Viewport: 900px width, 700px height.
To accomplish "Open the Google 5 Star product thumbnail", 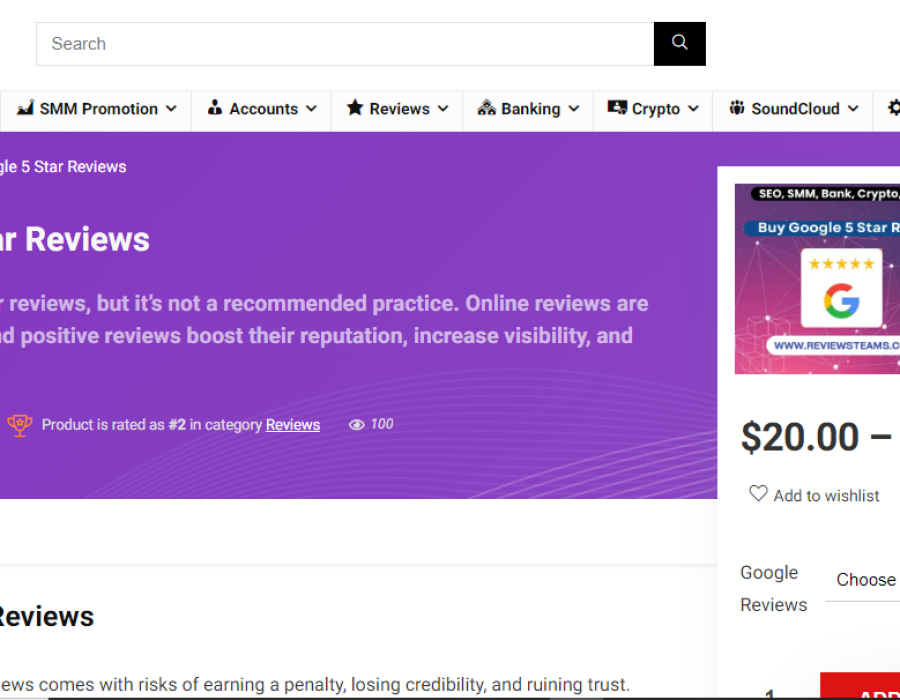I will [817, 279].
